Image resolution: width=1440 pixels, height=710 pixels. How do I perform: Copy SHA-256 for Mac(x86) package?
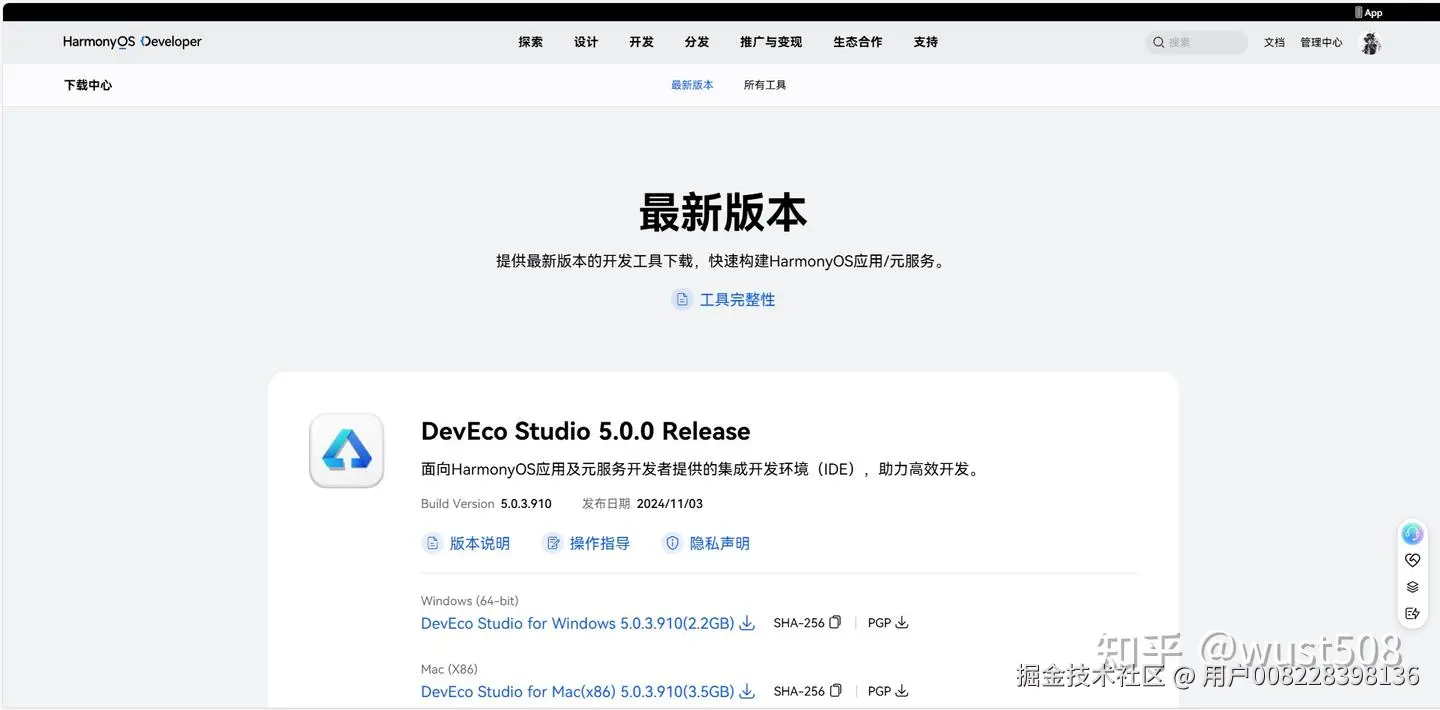click(836, 690)
